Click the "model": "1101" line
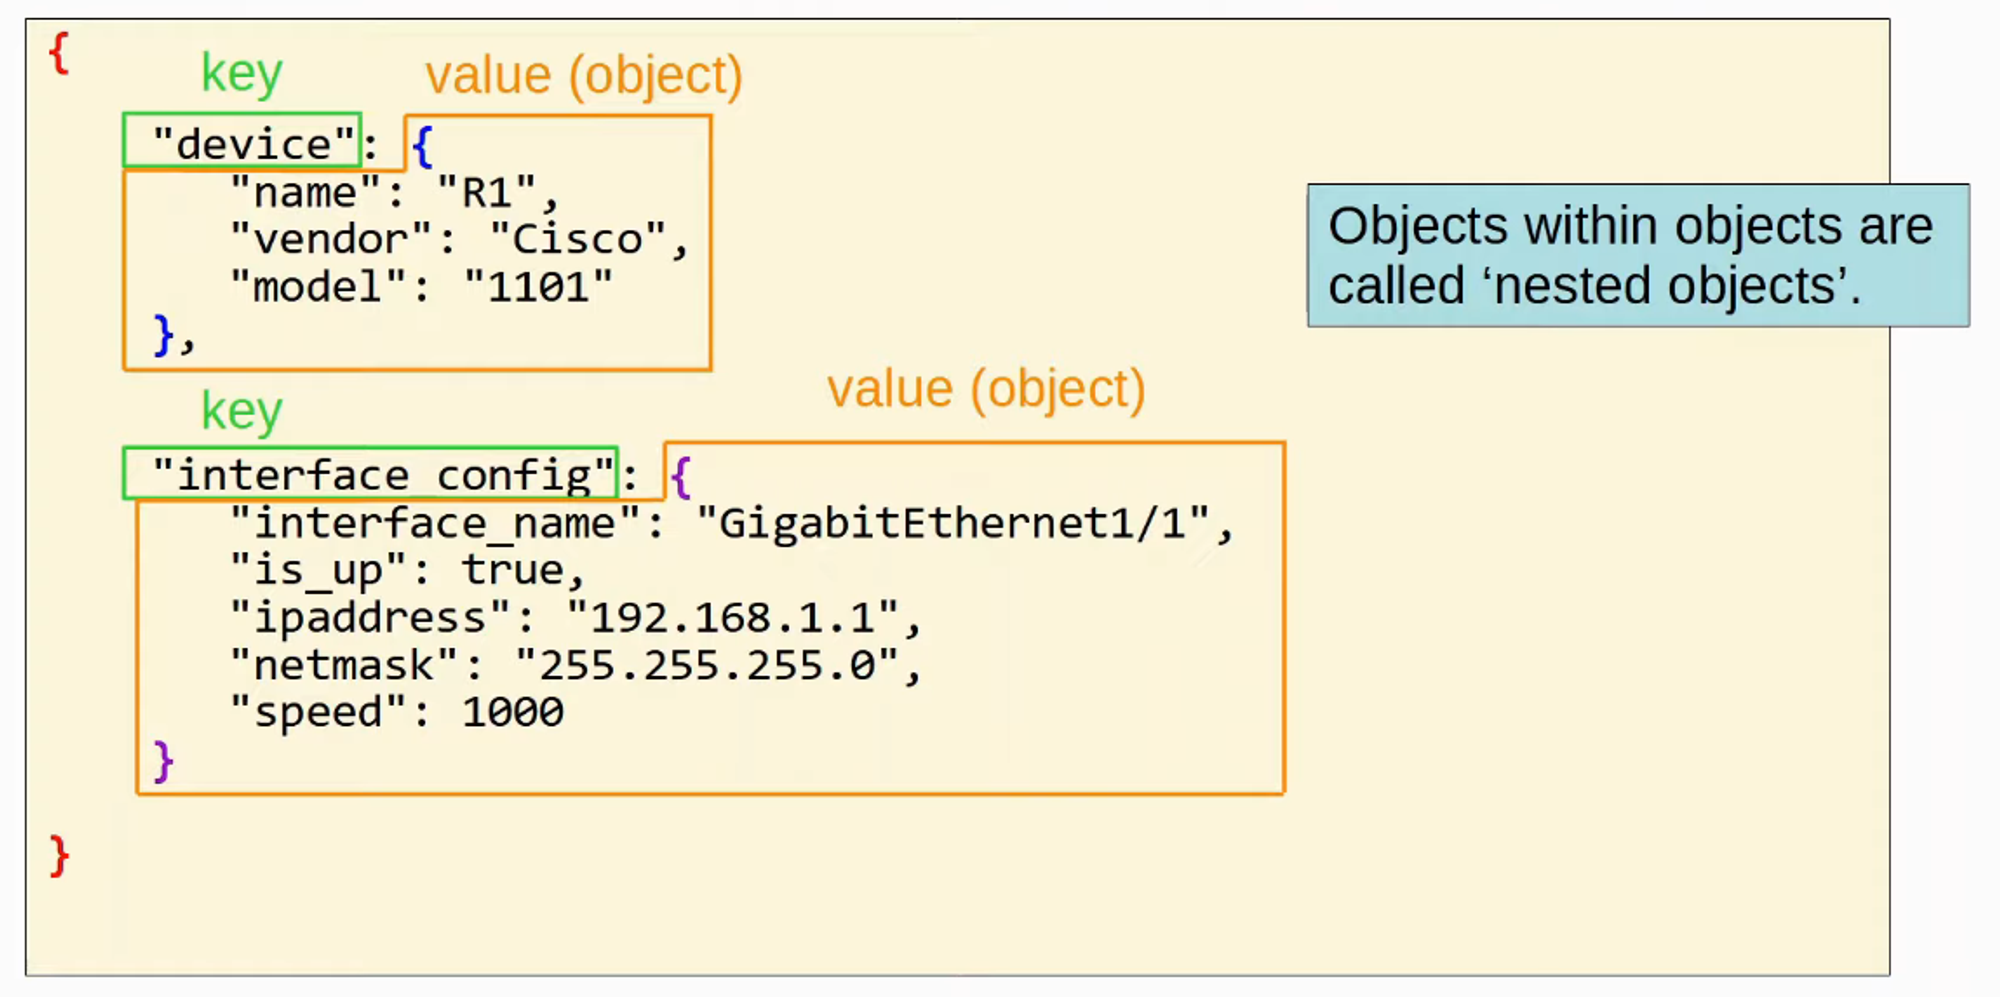The width and height of the screenshot is (2000, 997). click(420, 287)
